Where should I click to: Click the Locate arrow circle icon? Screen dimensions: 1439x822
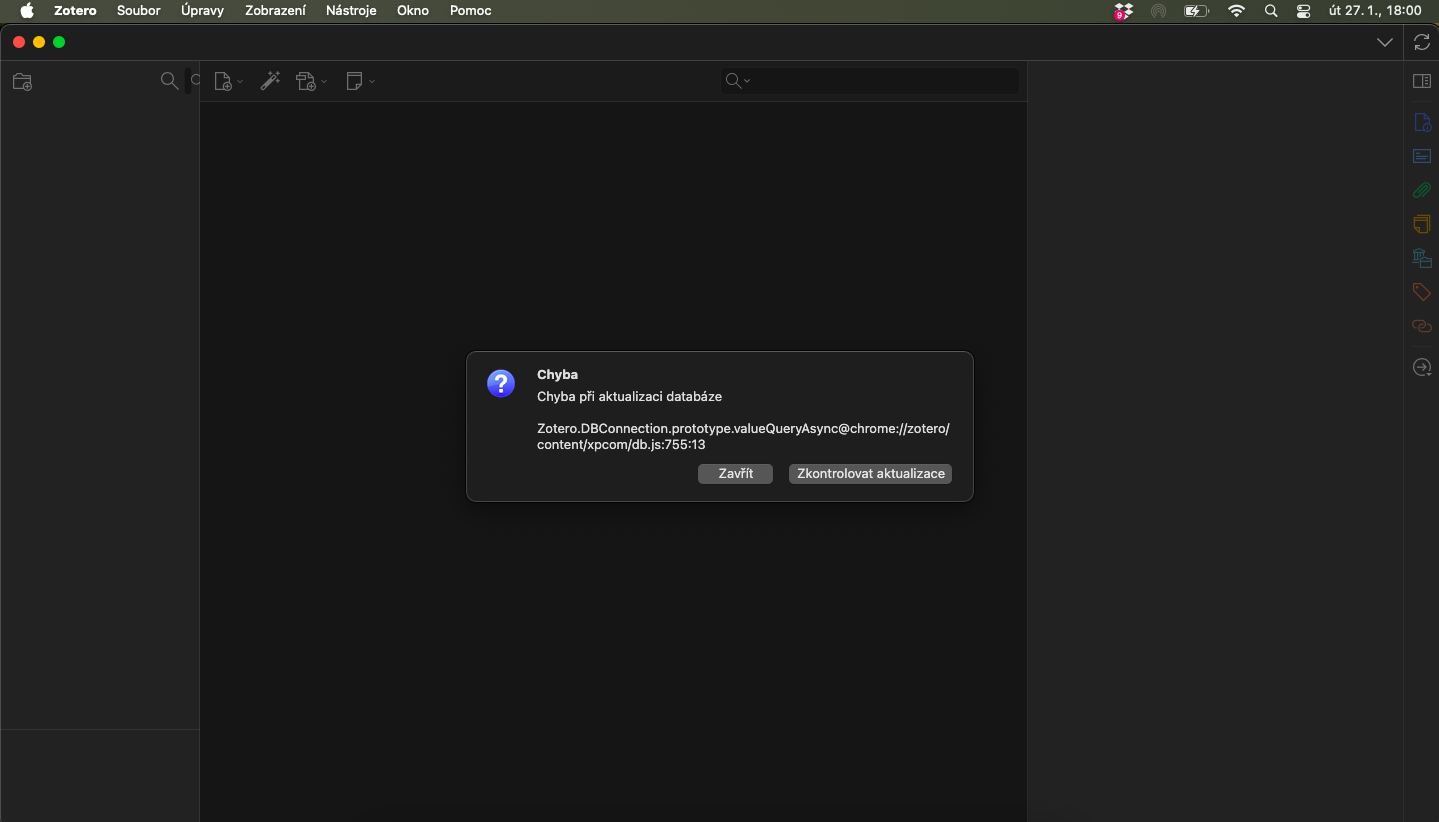1421,367
